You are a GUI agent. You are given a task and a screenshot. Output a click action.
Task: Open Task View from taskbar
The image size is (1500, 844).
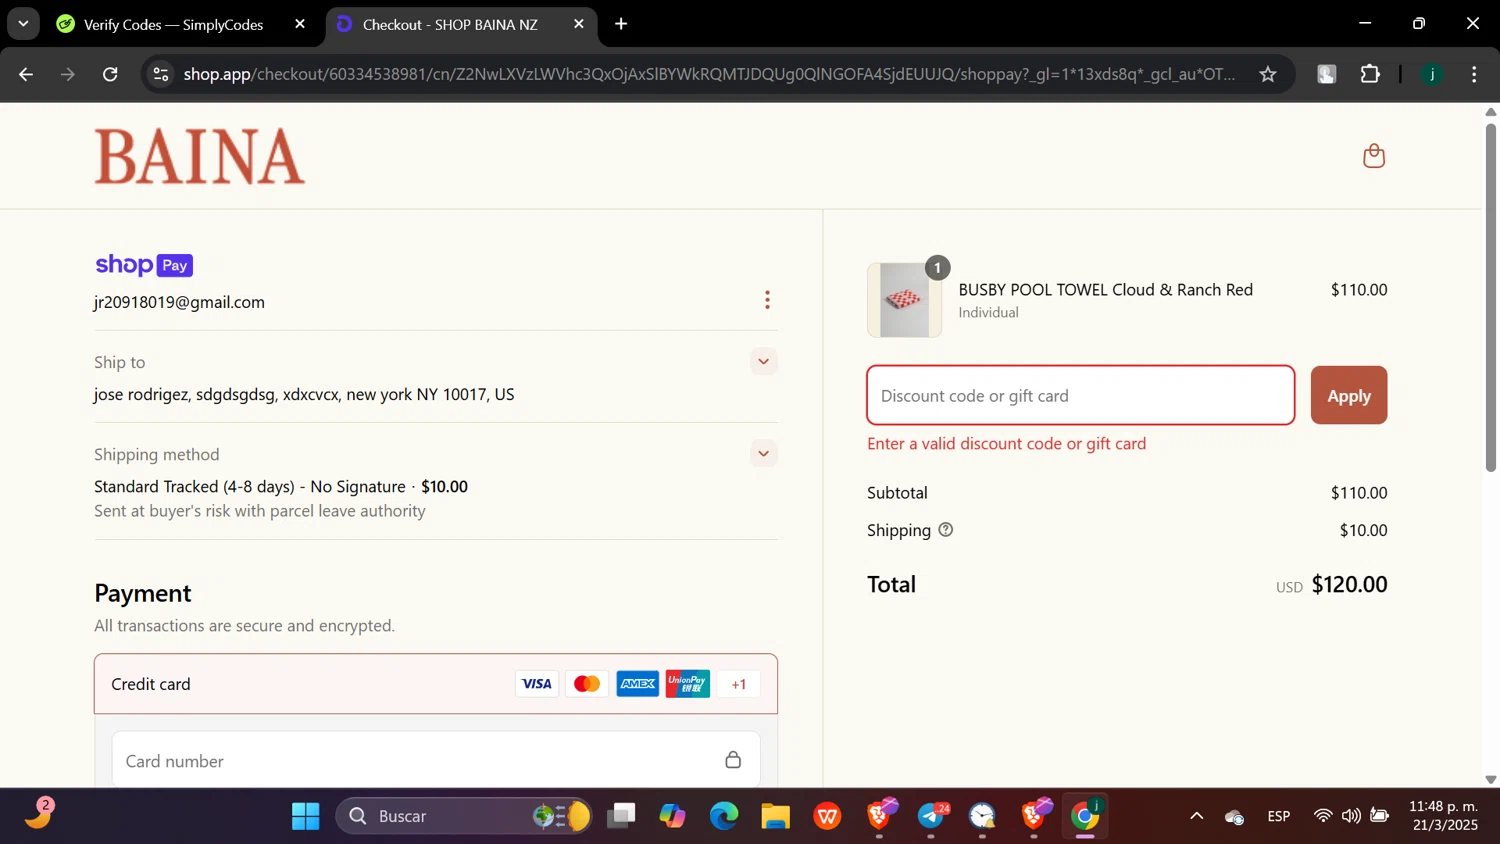621,816
